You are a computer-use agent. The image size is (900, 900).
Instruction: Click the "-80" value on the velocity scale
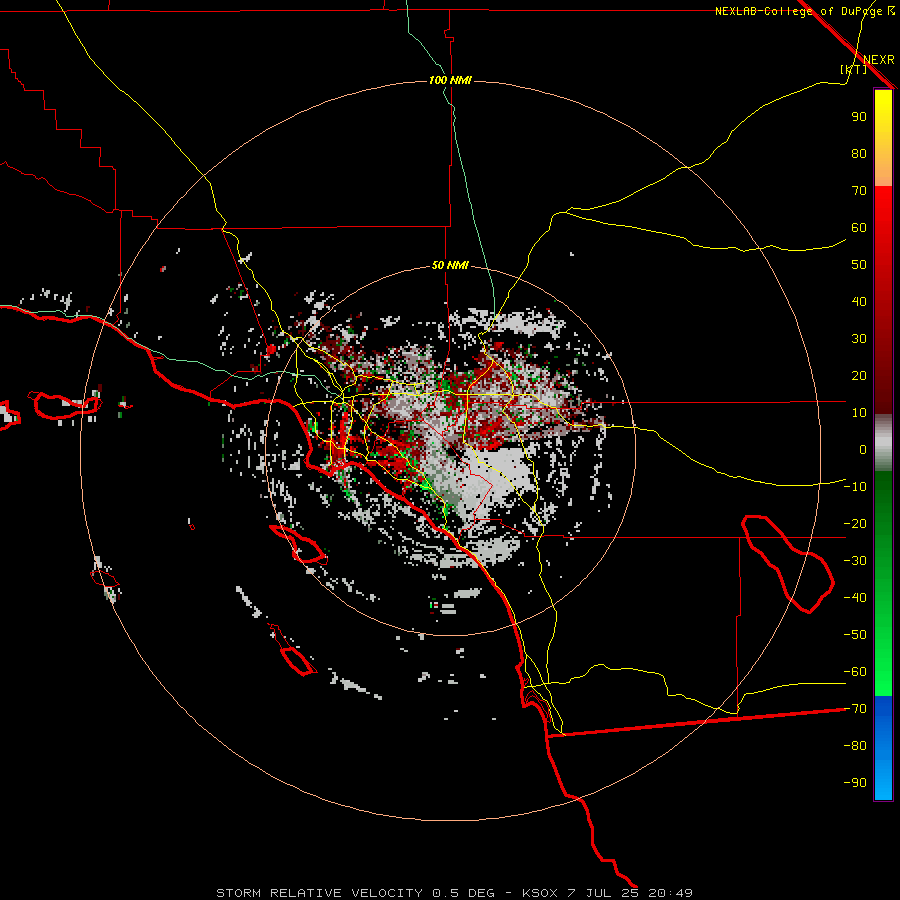tap(855, 746)
